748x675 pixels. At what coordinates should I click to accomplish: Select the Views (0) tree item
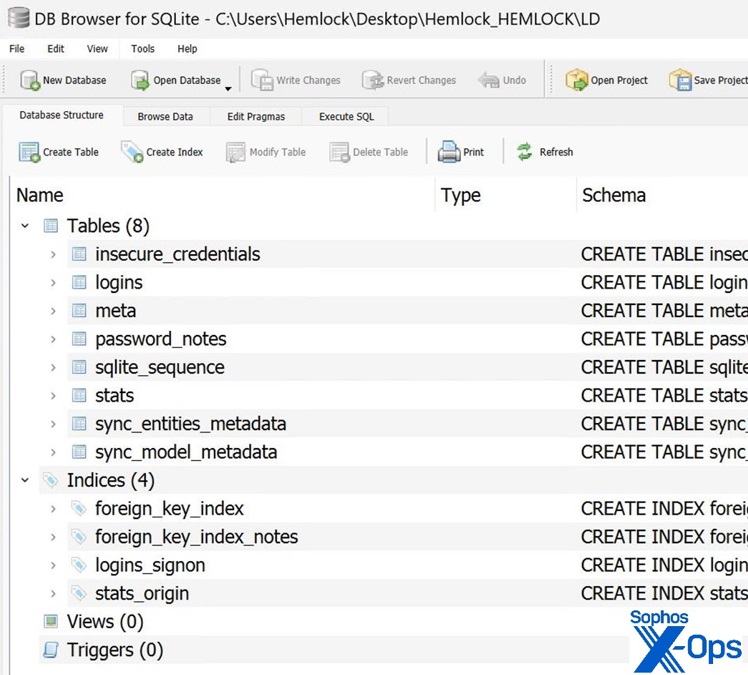105,622
